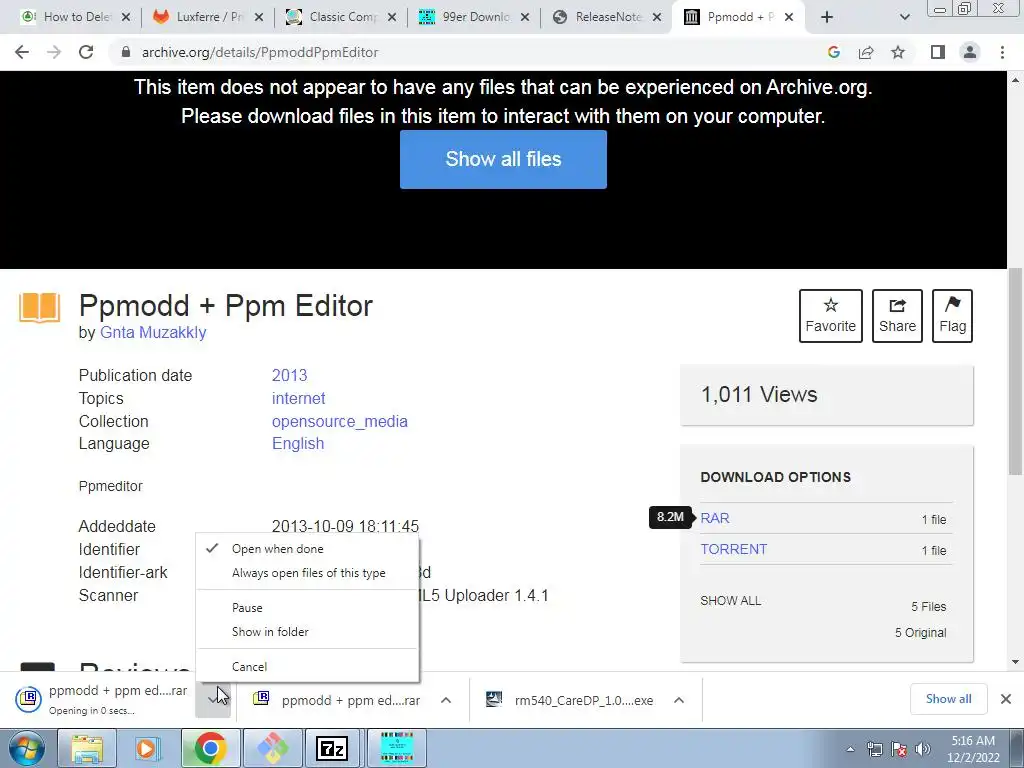Image resolution: width=1024 pixels, height=768 pixels.
Task: Launch Windows Media Player from taskbar
Action: click(148, 748)
